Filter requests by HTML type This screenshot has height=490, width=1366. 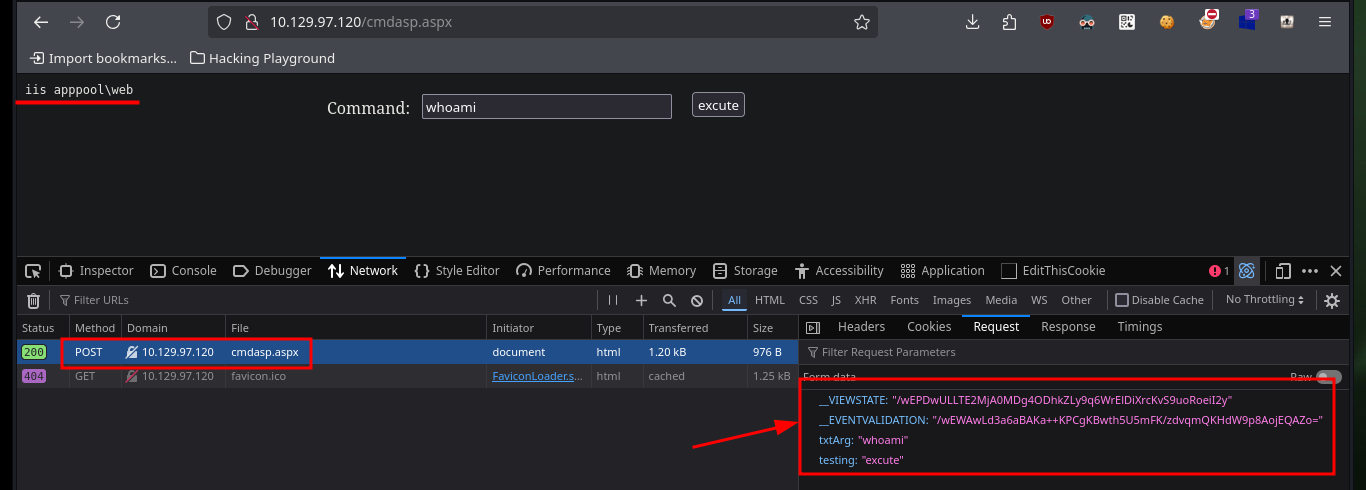(x=770, y=300)
